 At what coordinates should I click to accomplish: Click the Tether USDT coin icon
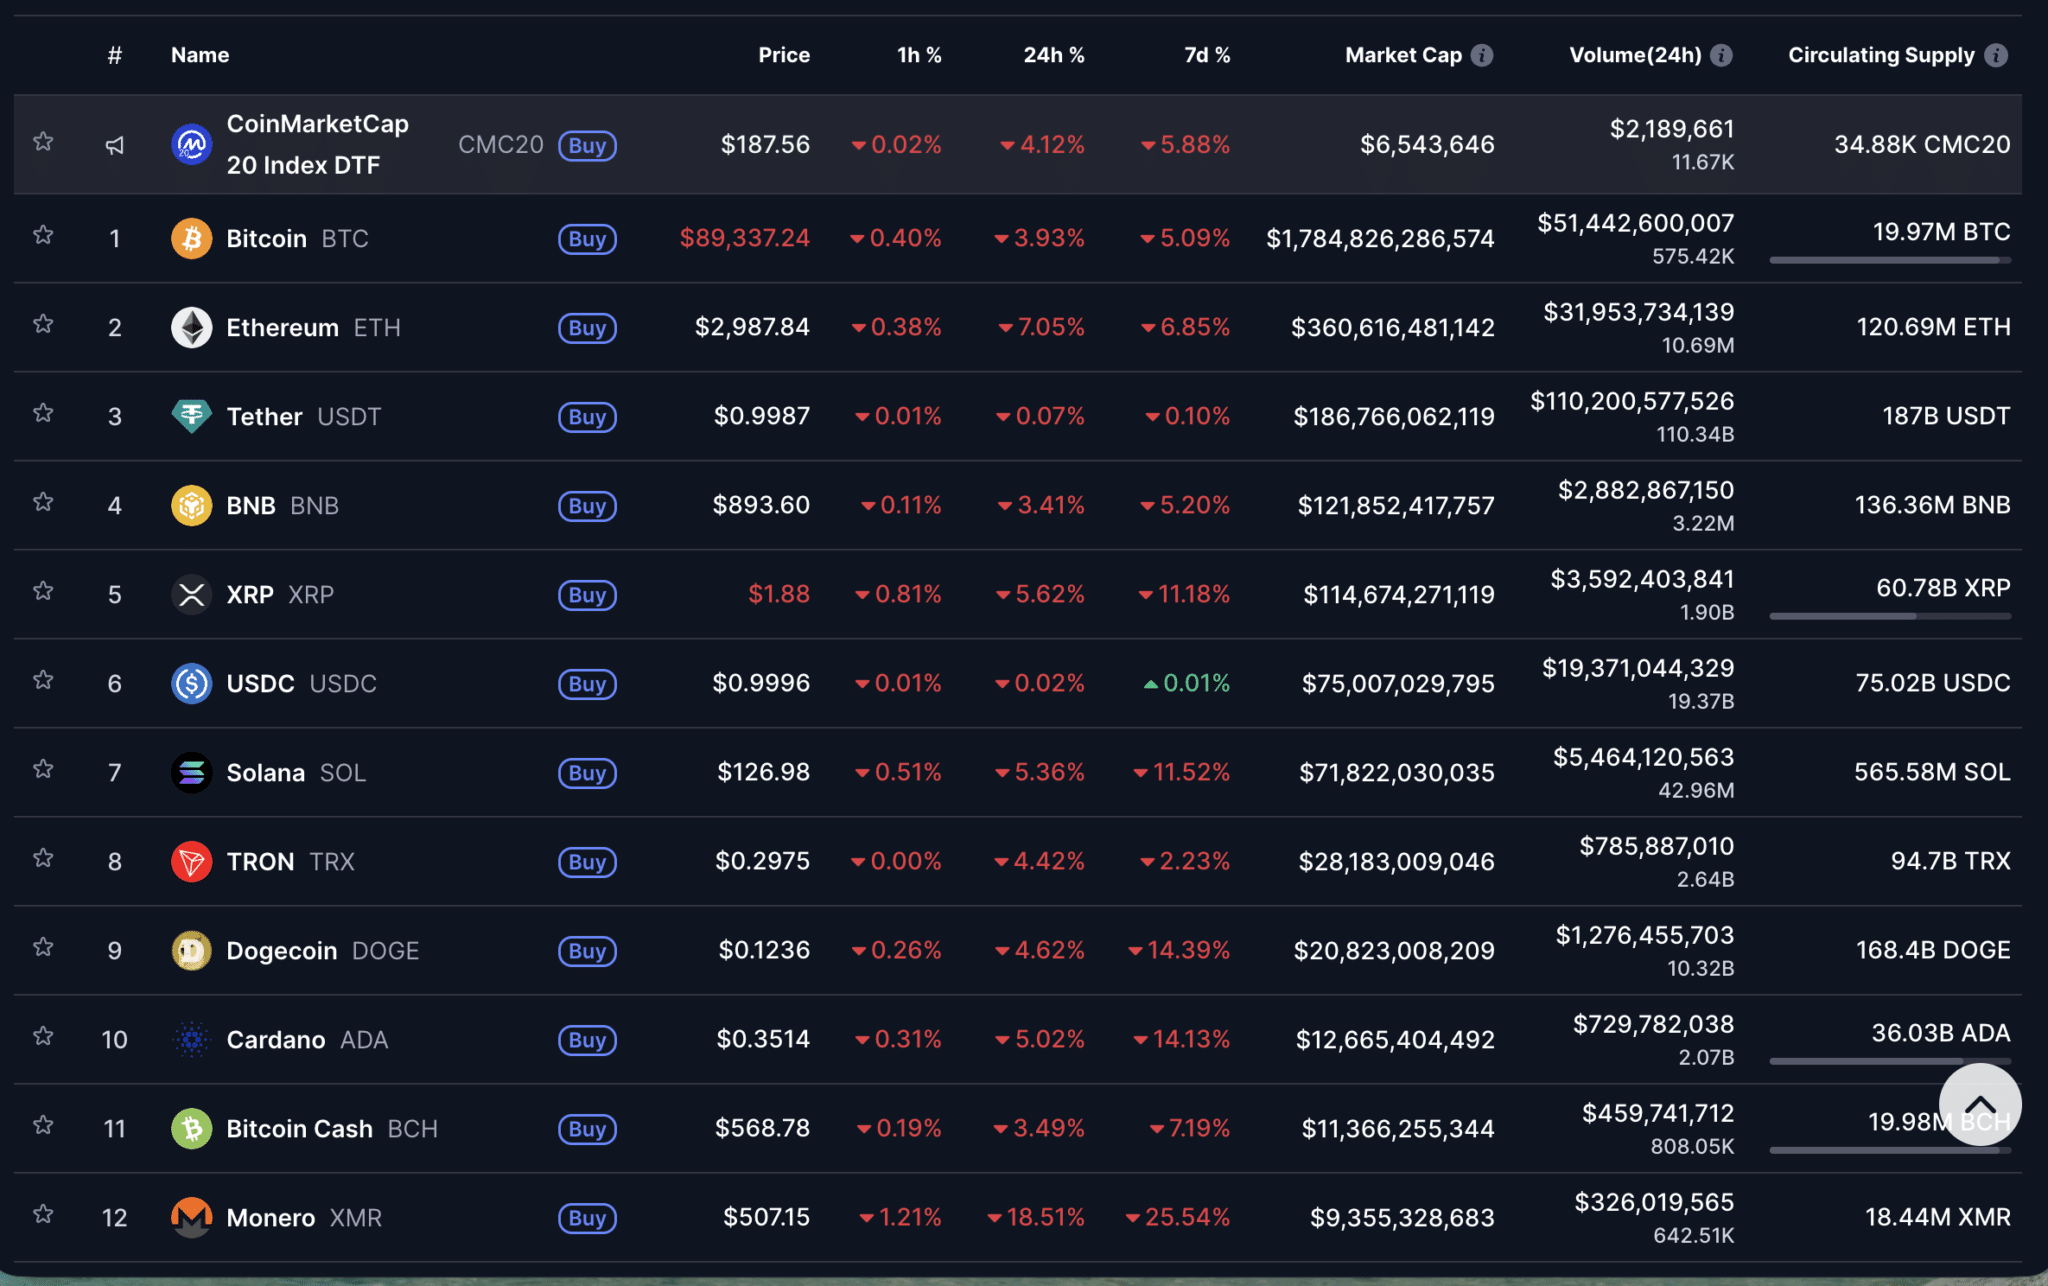(191, 416)
